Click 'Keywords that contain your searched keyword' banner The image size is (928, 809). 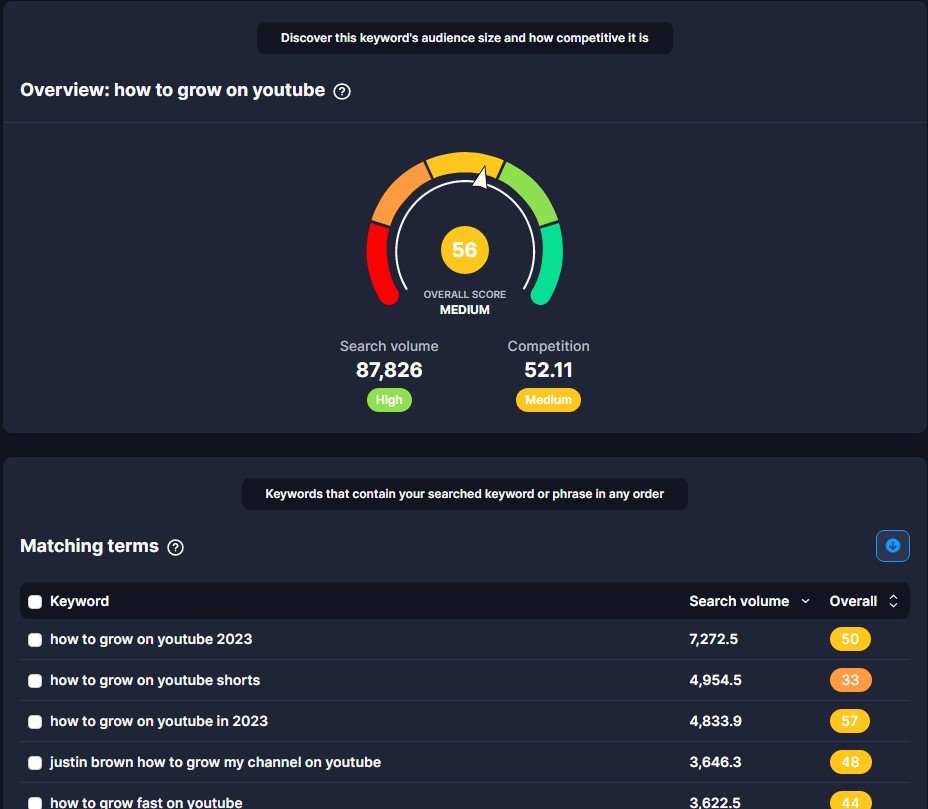(465, 494)
